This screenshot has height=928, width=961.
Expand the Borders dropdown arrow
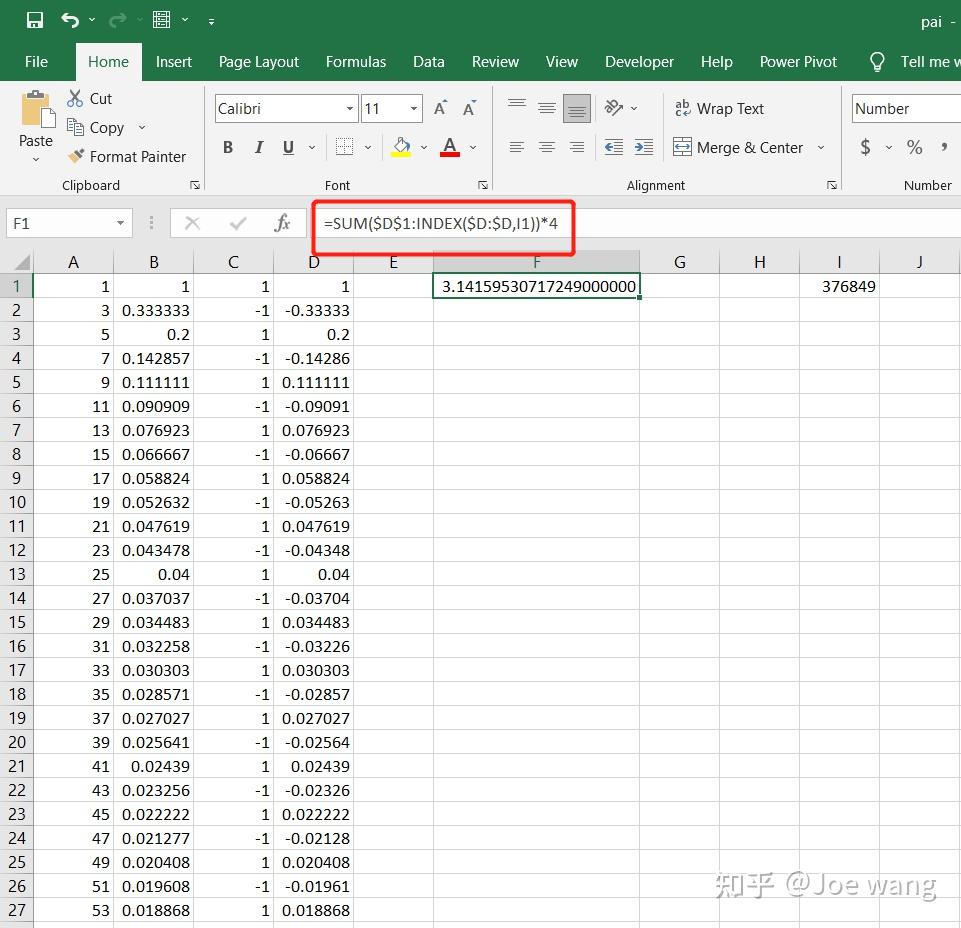(367, 146)
